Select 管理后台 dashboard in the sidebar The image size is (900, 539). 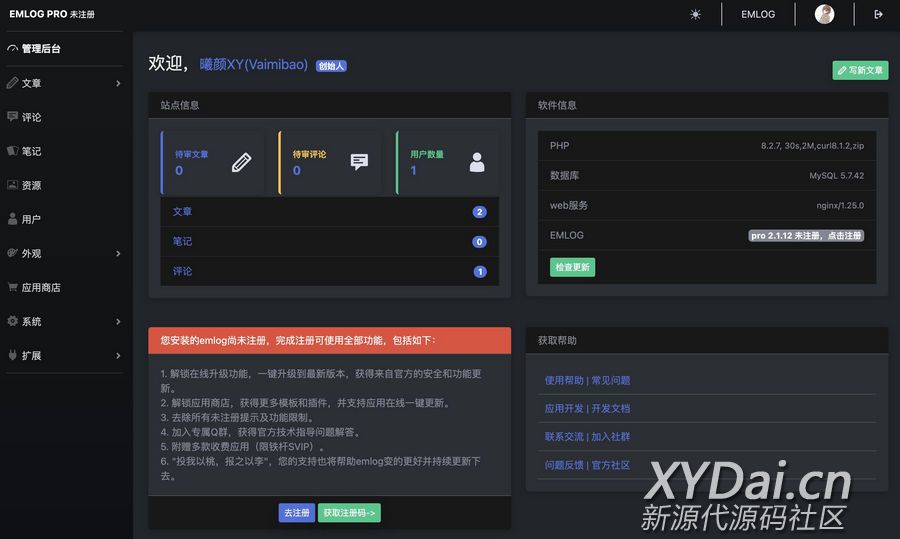click(x=41, y=48)
